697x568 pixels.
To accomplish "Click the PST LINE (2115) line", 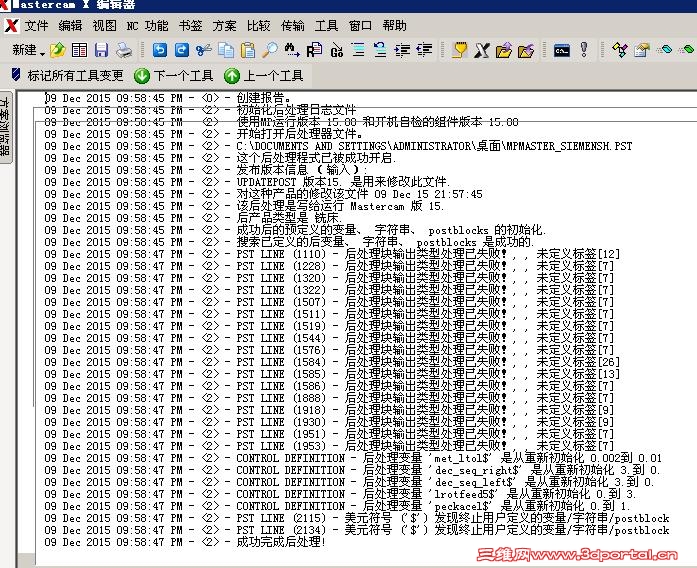I will 357,518.
